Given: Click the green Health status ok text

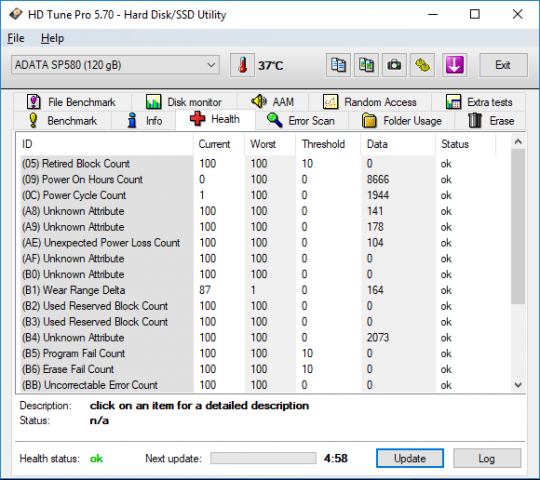Looking at the screenshot, I should tap(96, 459).
